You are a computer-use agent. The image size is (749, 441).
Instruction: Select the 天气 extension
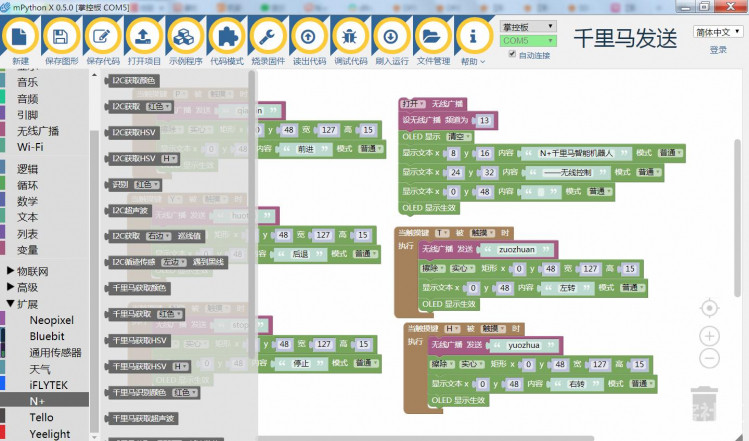coord(40,369)
